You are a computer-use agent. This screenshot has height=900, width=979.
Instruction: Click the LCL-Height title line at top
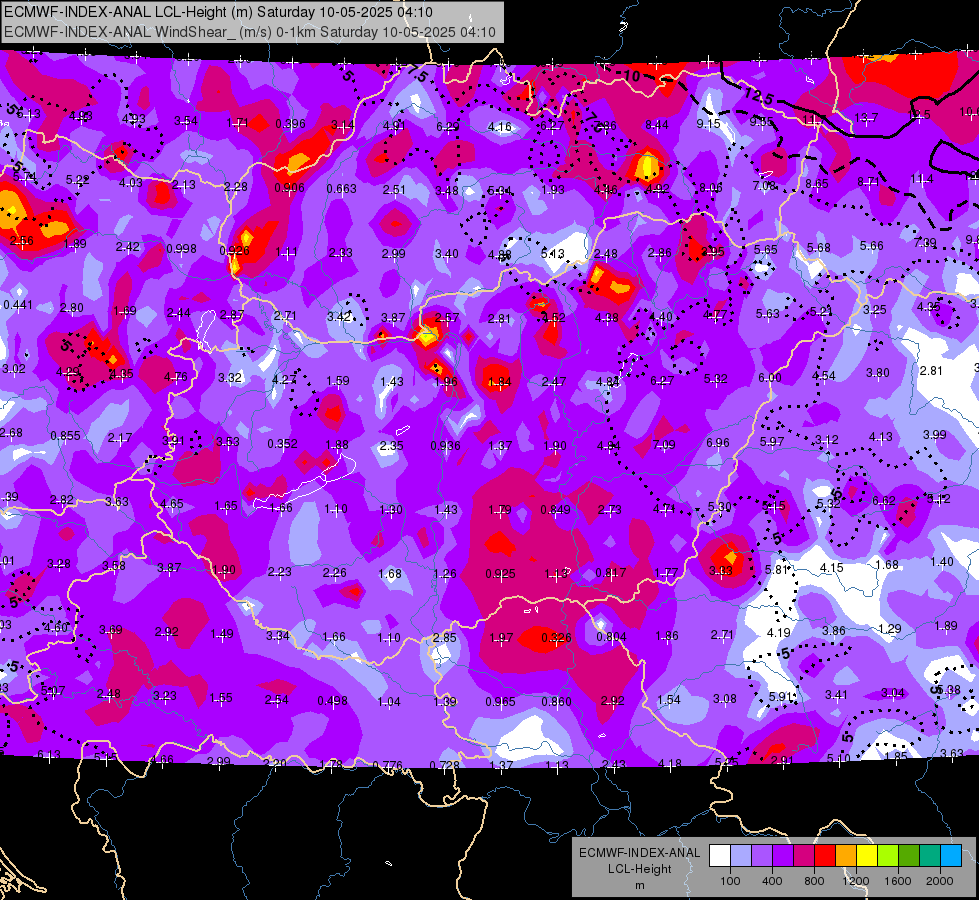click(x=218, y=12)
